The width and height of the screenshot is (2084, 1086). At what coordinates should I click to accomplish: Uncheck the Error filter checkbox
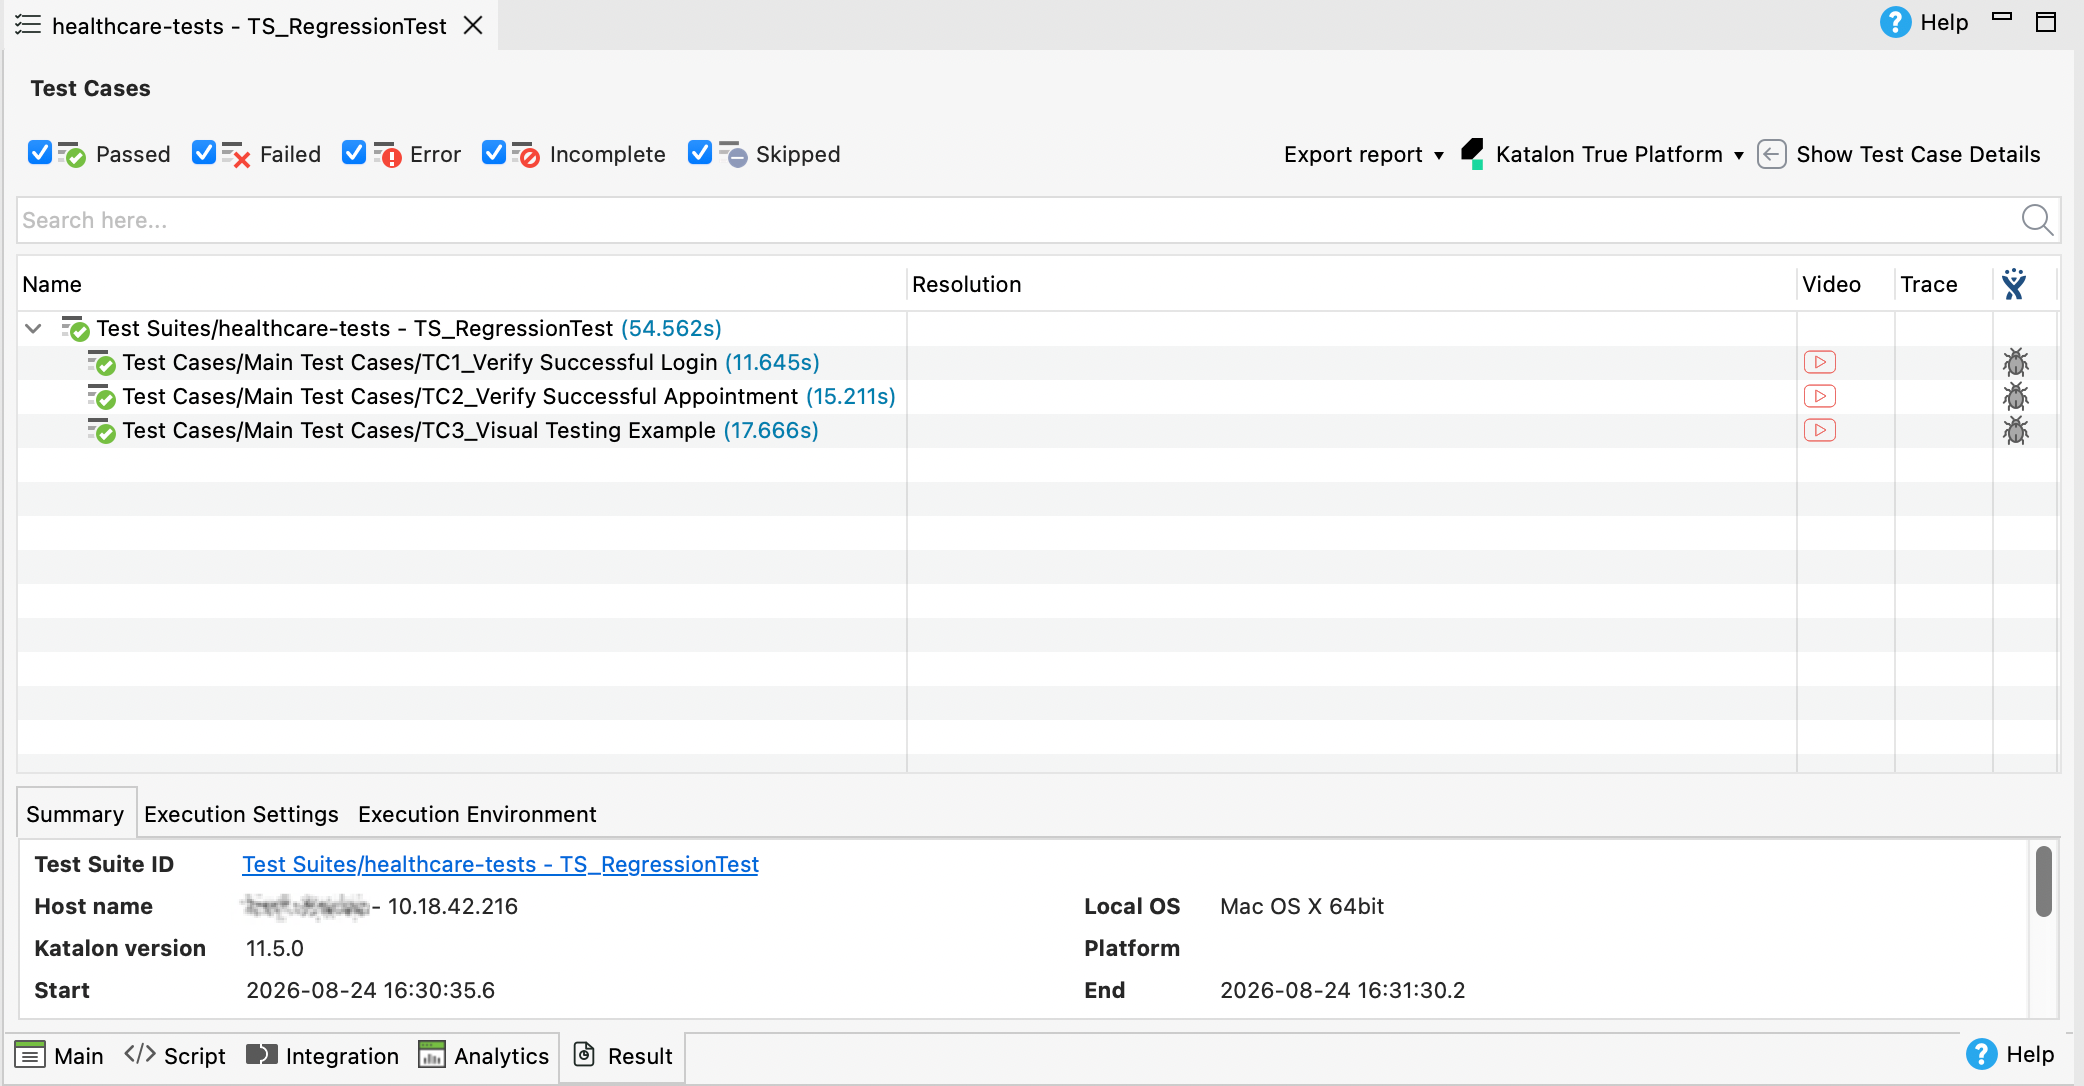click(354, 152)
